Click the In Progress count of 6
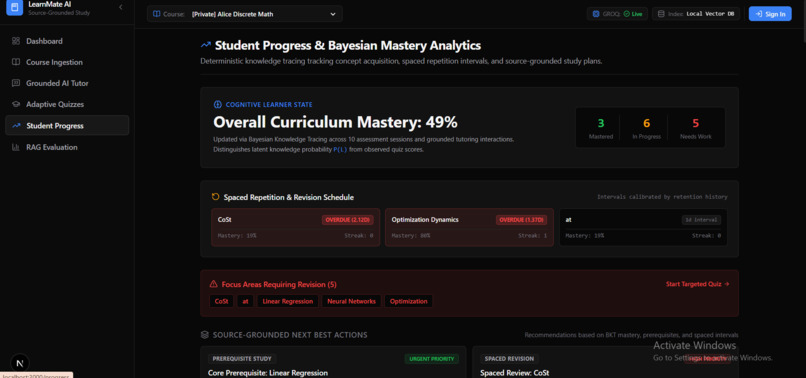 point(647,123)
